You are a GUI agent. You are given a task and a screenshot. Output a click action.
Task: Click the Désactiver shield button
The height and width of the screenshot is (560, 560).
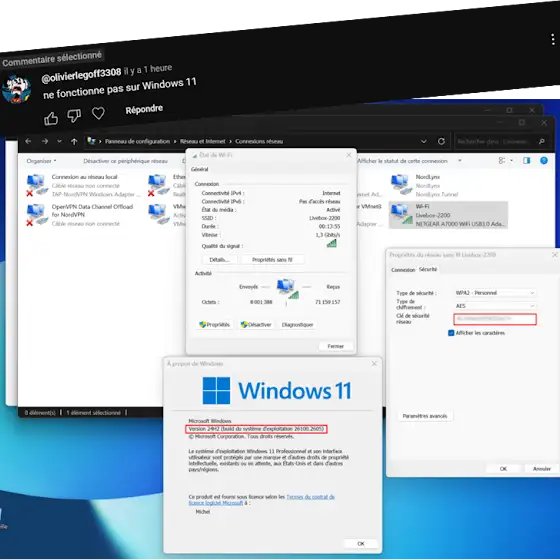(256, 325)
